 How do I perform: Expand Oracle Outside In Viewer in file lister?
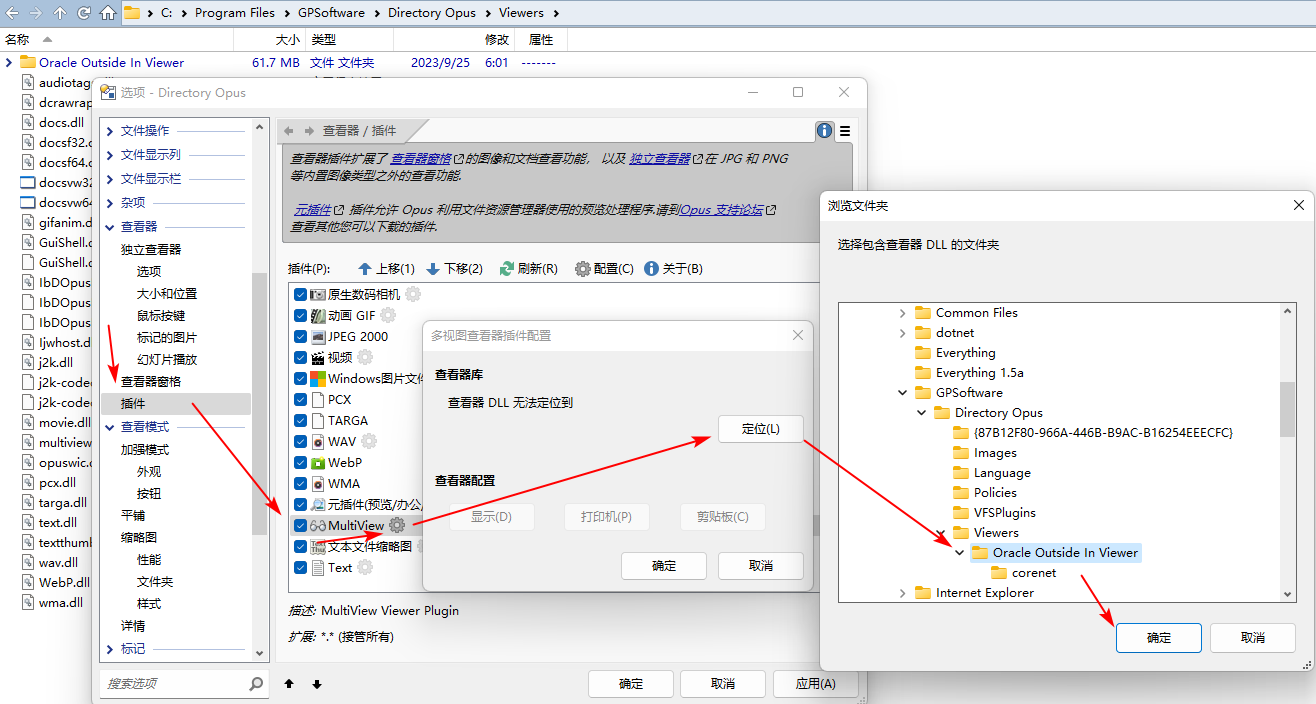point(9,62)
